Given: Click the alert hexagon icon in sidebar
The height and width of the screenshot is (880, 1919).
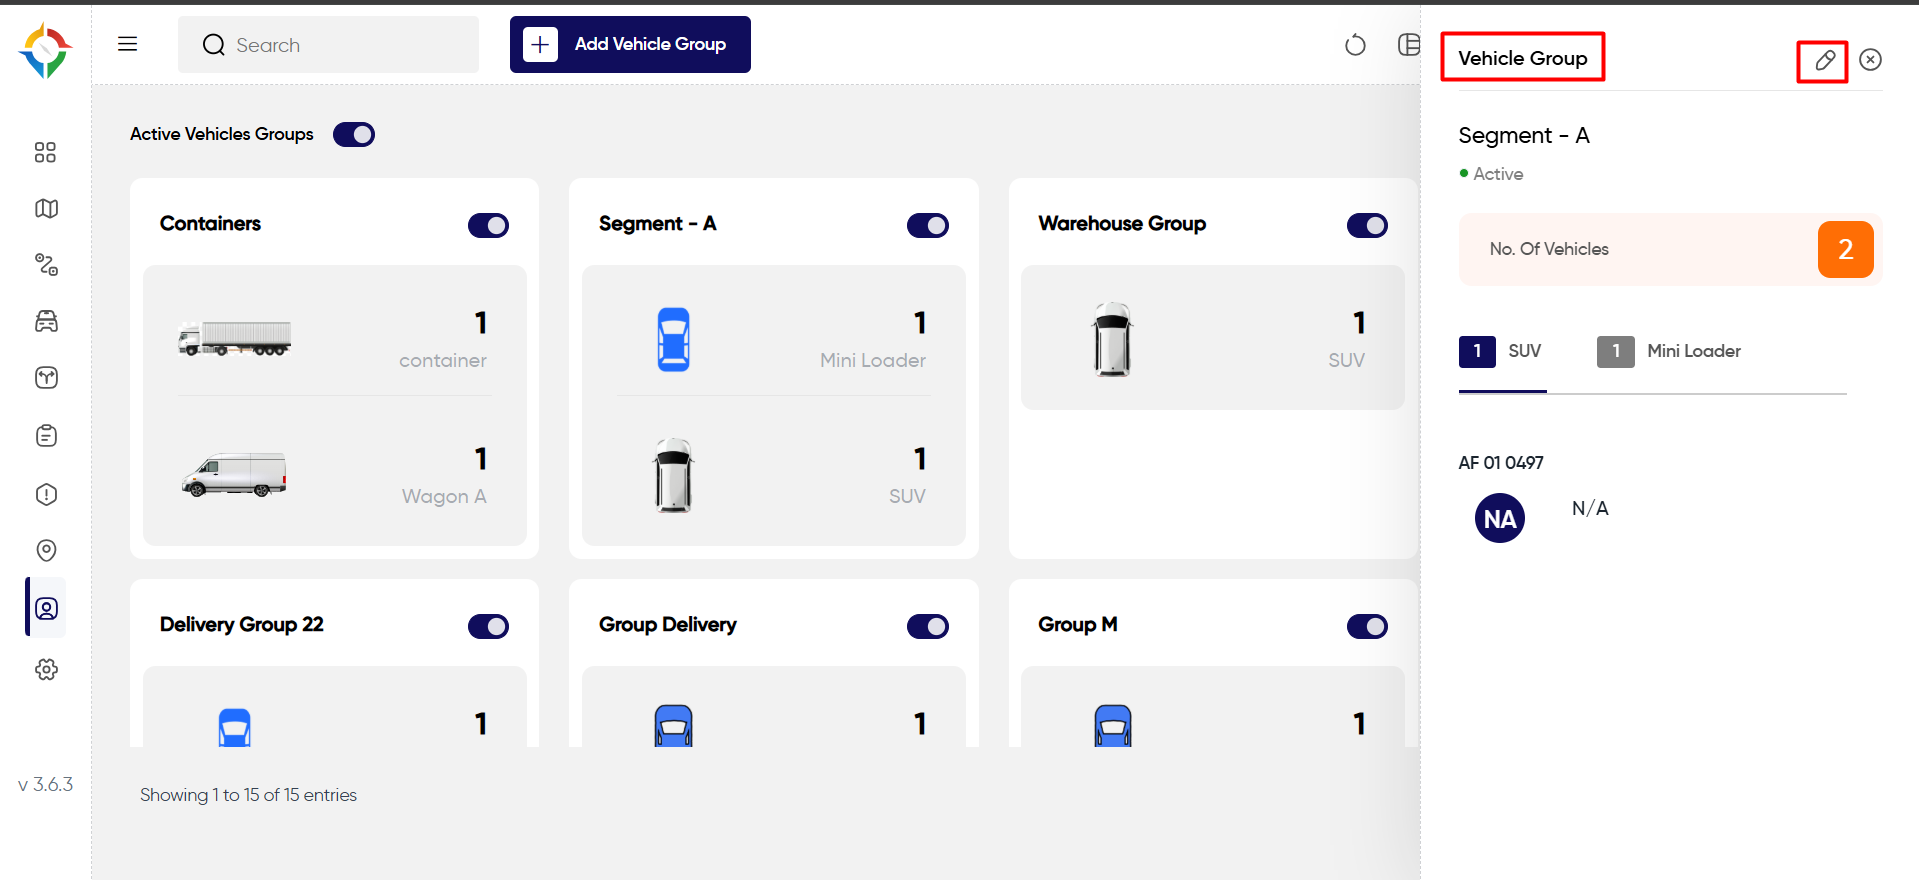Looking at the screenshot, I should click(46, 494).
